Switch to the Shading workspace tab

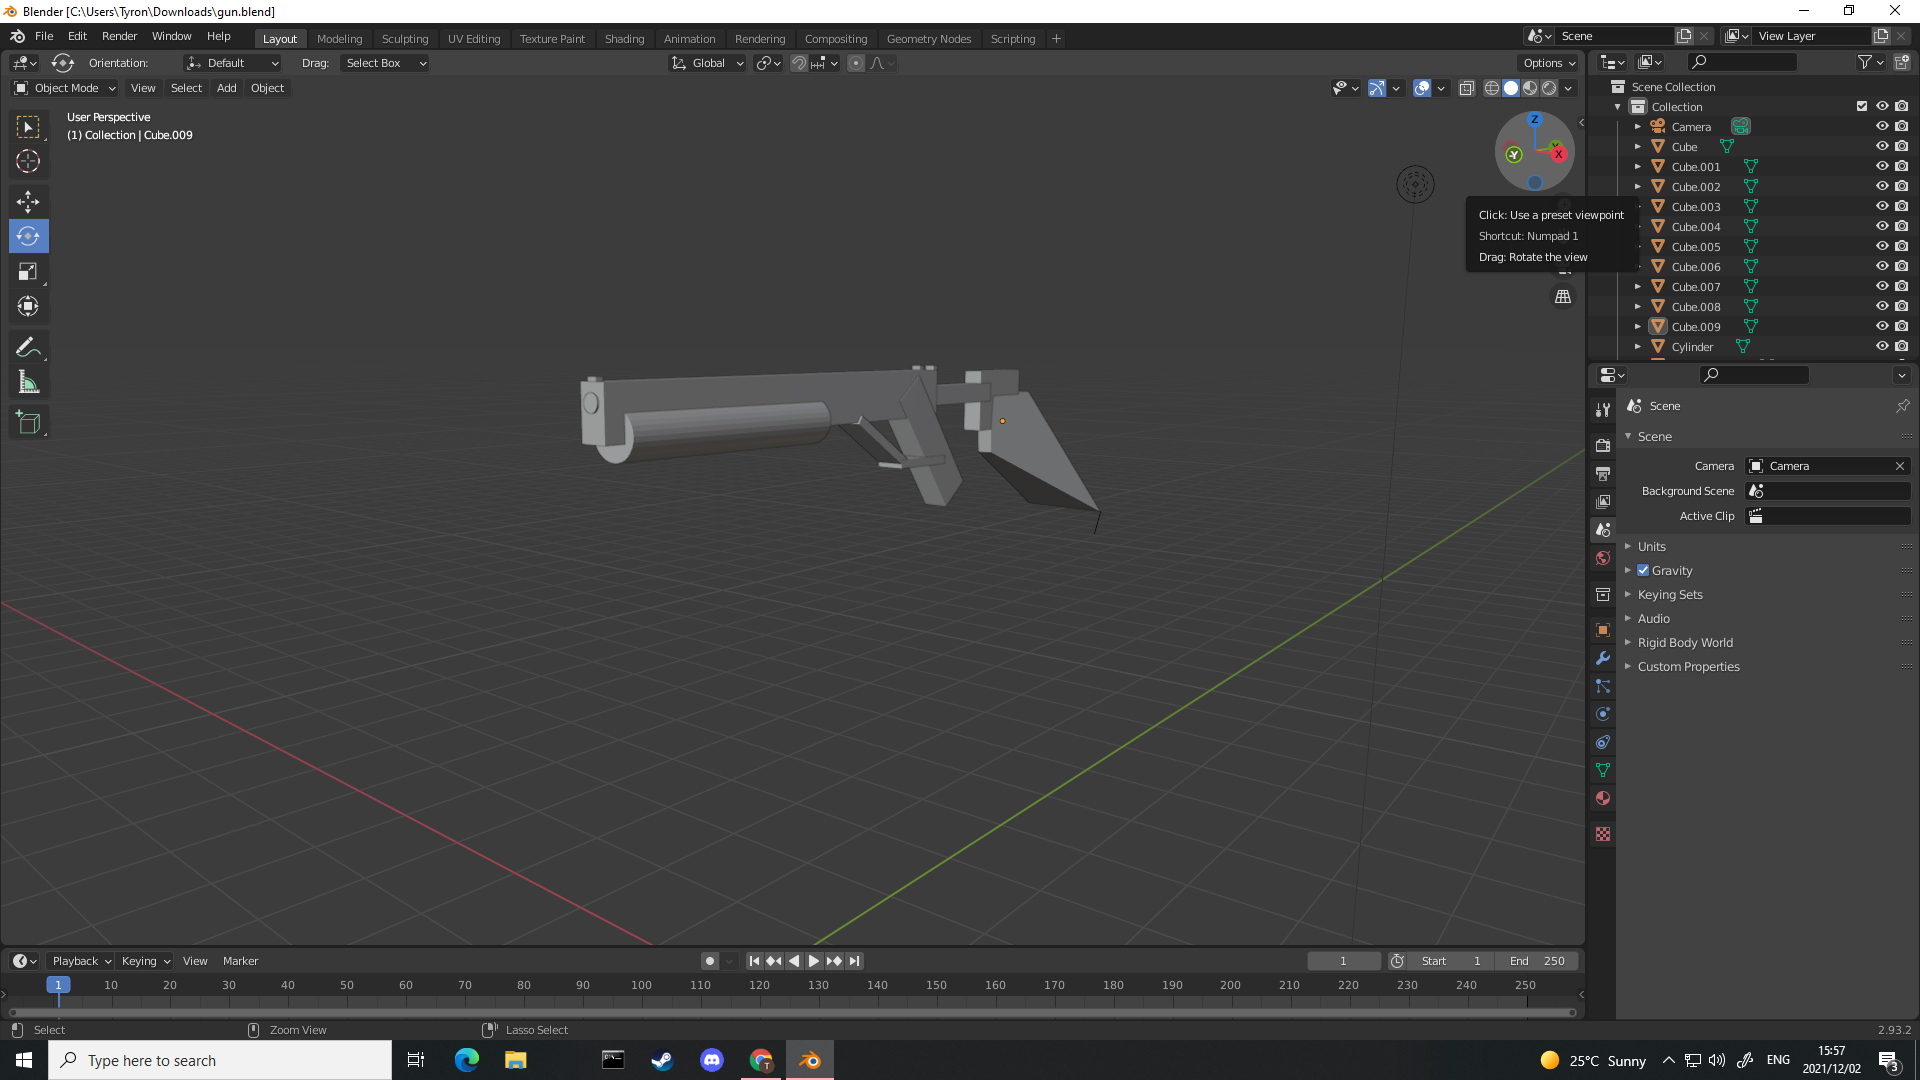pyautogui.click(x=624, y=38)
